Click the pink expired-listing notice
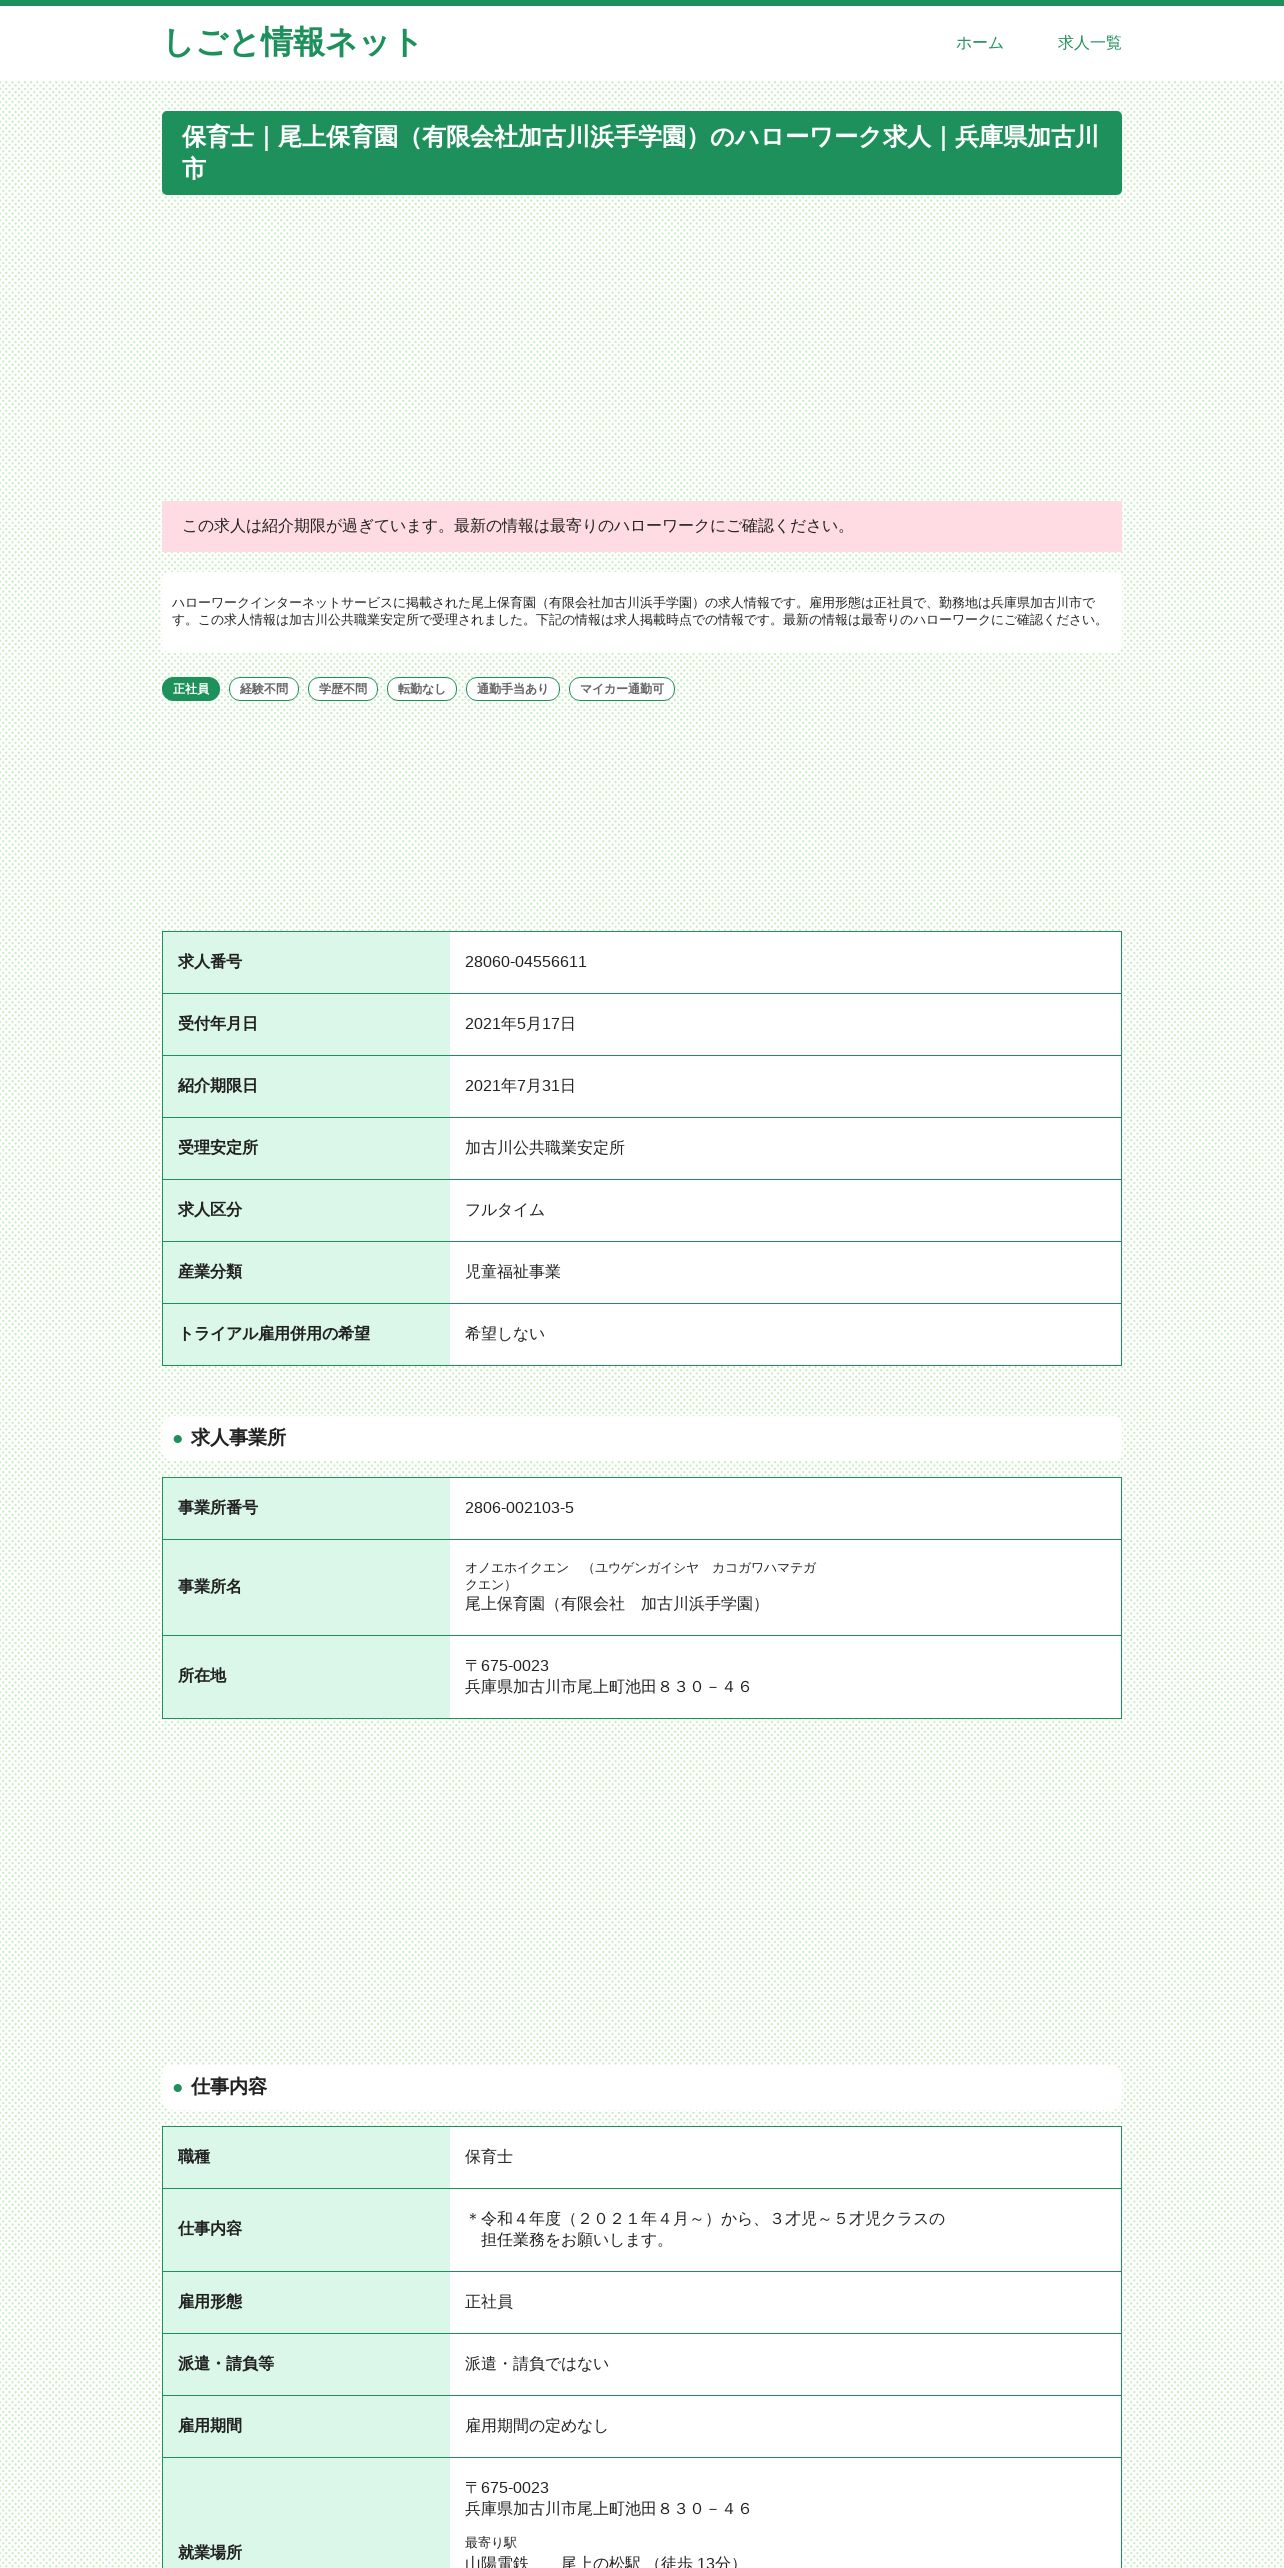 click(x=642, y=527)
